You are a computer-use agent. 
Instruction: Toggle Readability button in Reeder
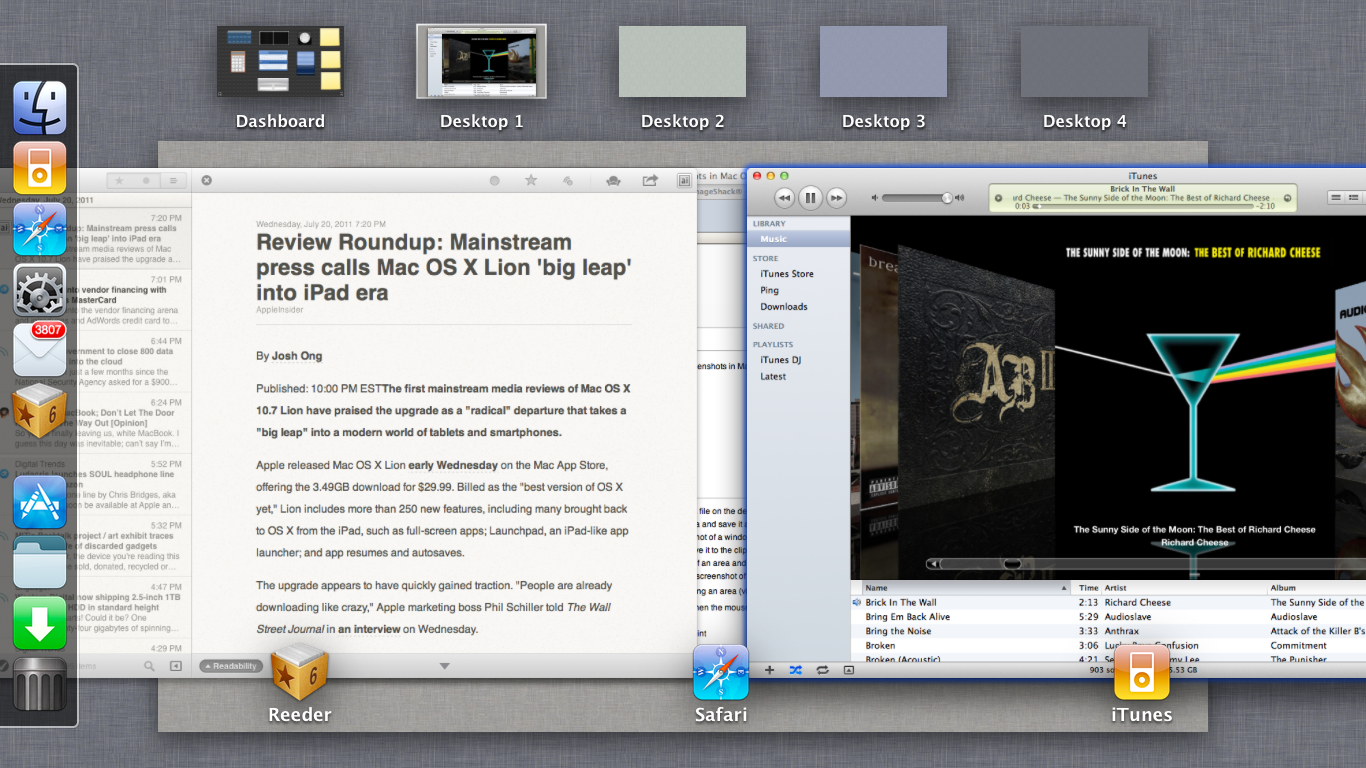pos(231,666)
